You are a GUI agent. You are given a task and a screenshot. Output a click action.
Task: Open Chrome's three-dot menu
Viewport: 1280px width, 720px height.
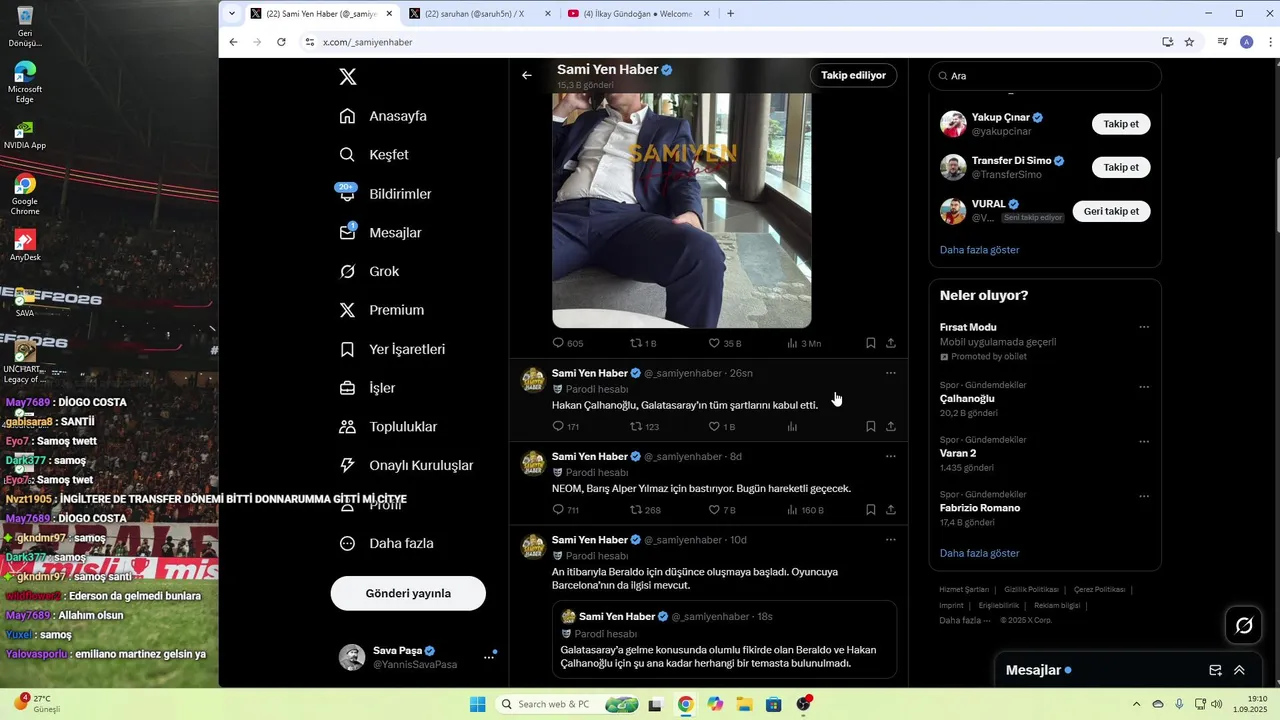(1270, 42)
